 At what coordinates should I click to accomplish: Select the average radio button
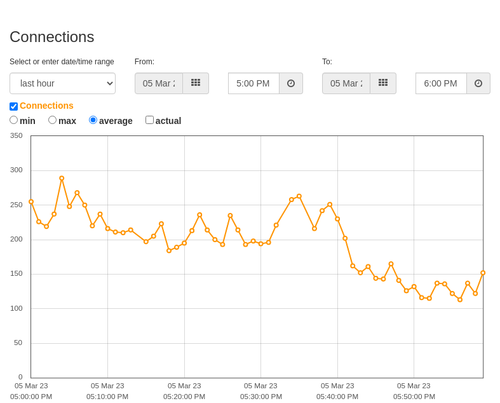[93, 120]
